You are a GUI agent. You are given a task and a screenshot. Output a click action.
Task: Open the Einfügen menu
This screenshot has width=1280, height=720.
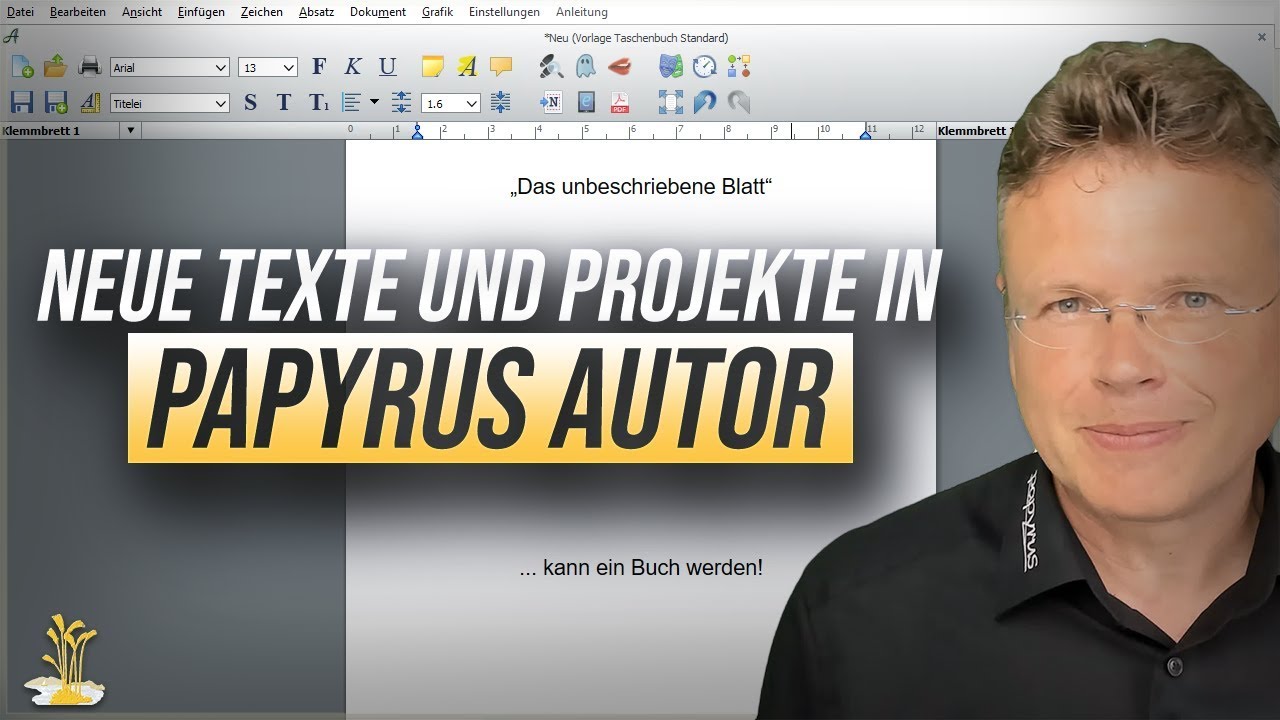click(x=201, y=12)
